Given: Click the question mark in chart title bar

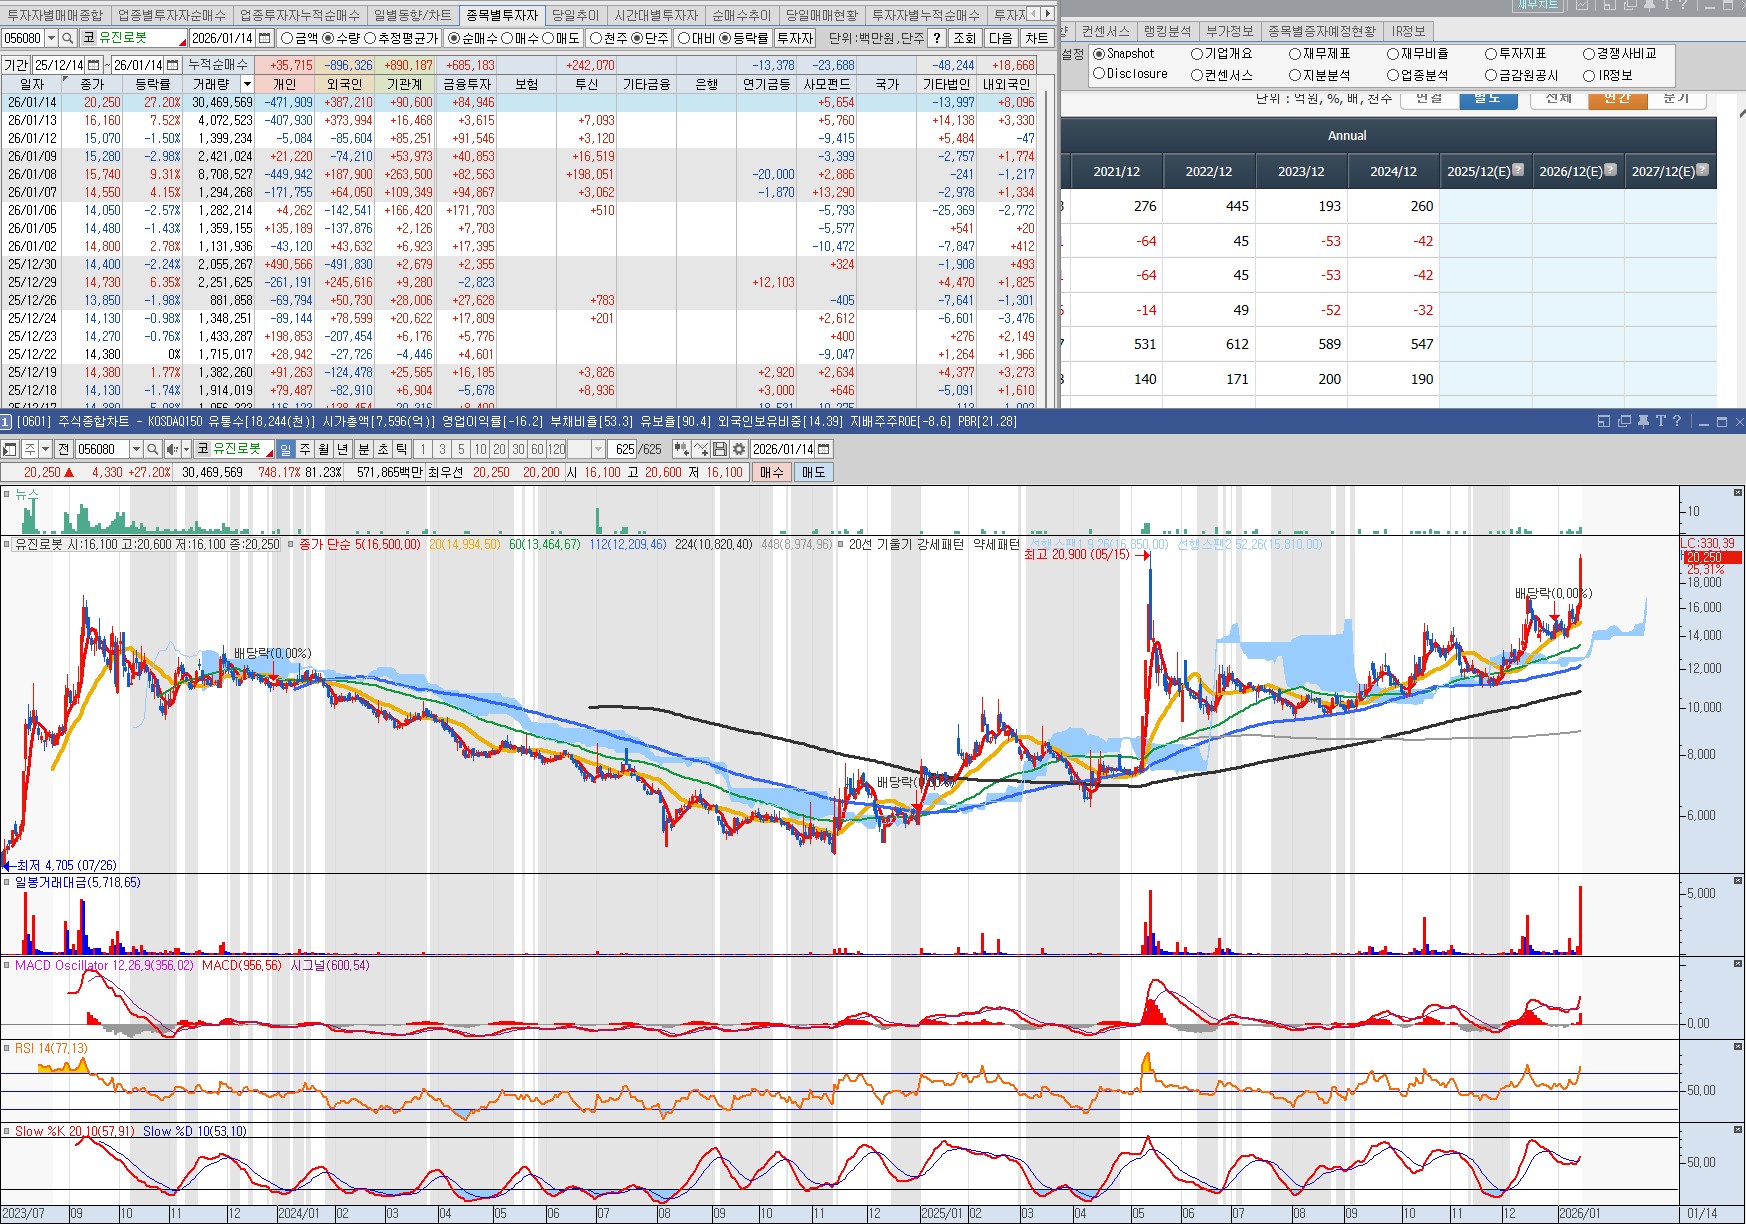Looking at the screenshot, I should coord(1677,421).
